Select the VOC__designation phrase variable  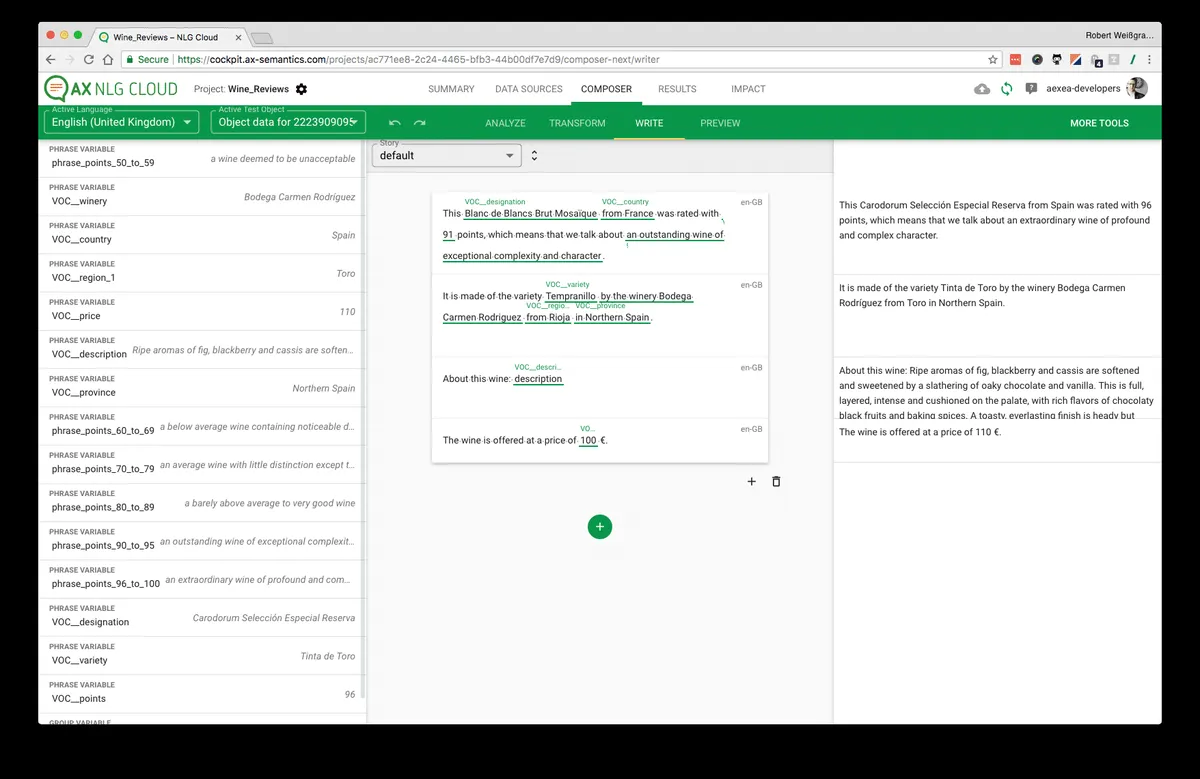202,618
